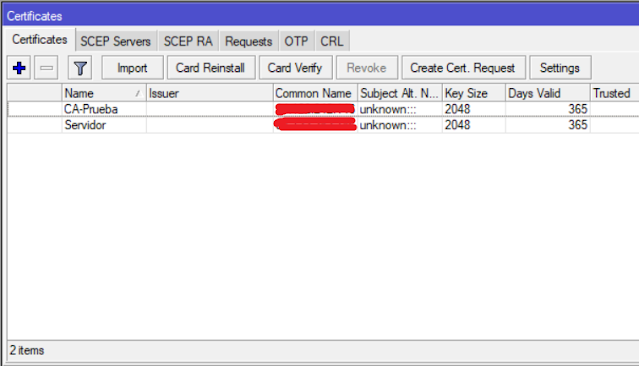The height and width of the screenshot is (366, 639).
Task: Click the Trusted column header
Action: pyautogui.click(x=615, y=93)
